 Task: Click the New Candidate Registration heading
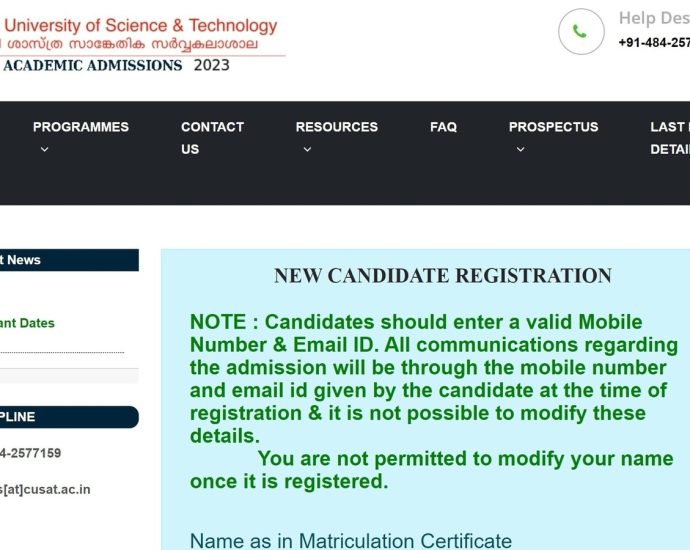(443, 276)
